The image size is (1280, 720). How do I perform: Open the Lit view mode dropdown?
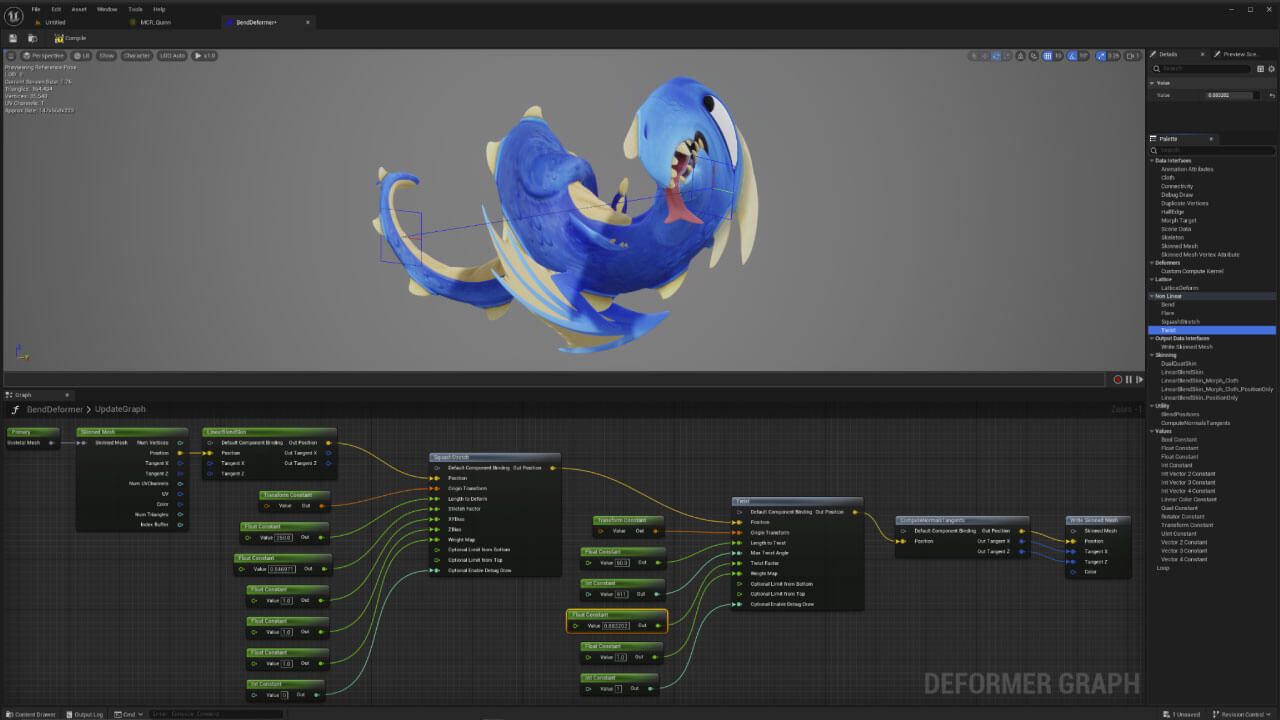pyautogui.click(x=82, y=56)
